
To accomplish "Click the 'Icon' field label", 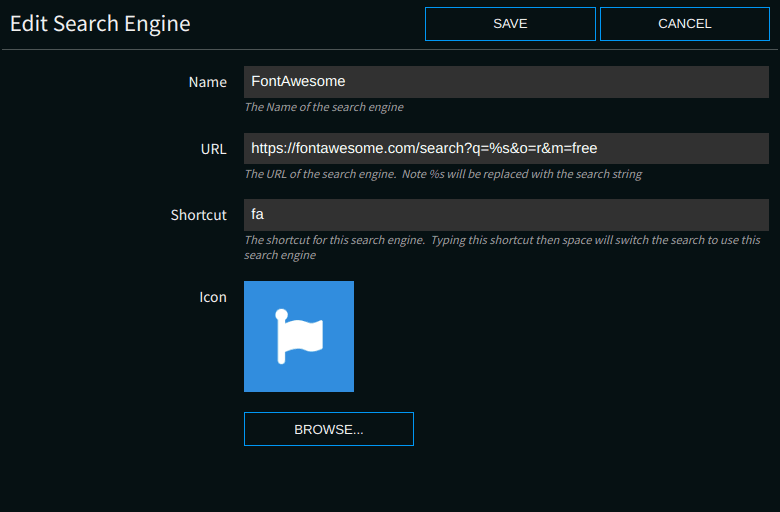I will [x=212, y=297].
